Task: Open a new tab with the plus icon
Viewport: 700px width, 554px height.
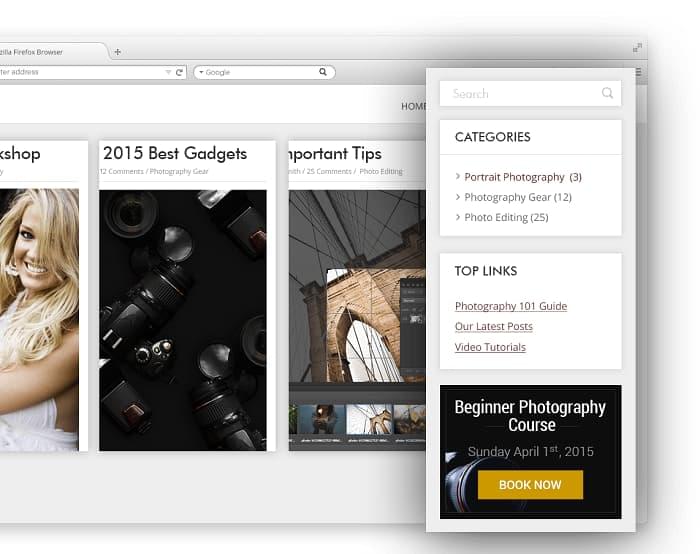Action: [x=117, y=52]
